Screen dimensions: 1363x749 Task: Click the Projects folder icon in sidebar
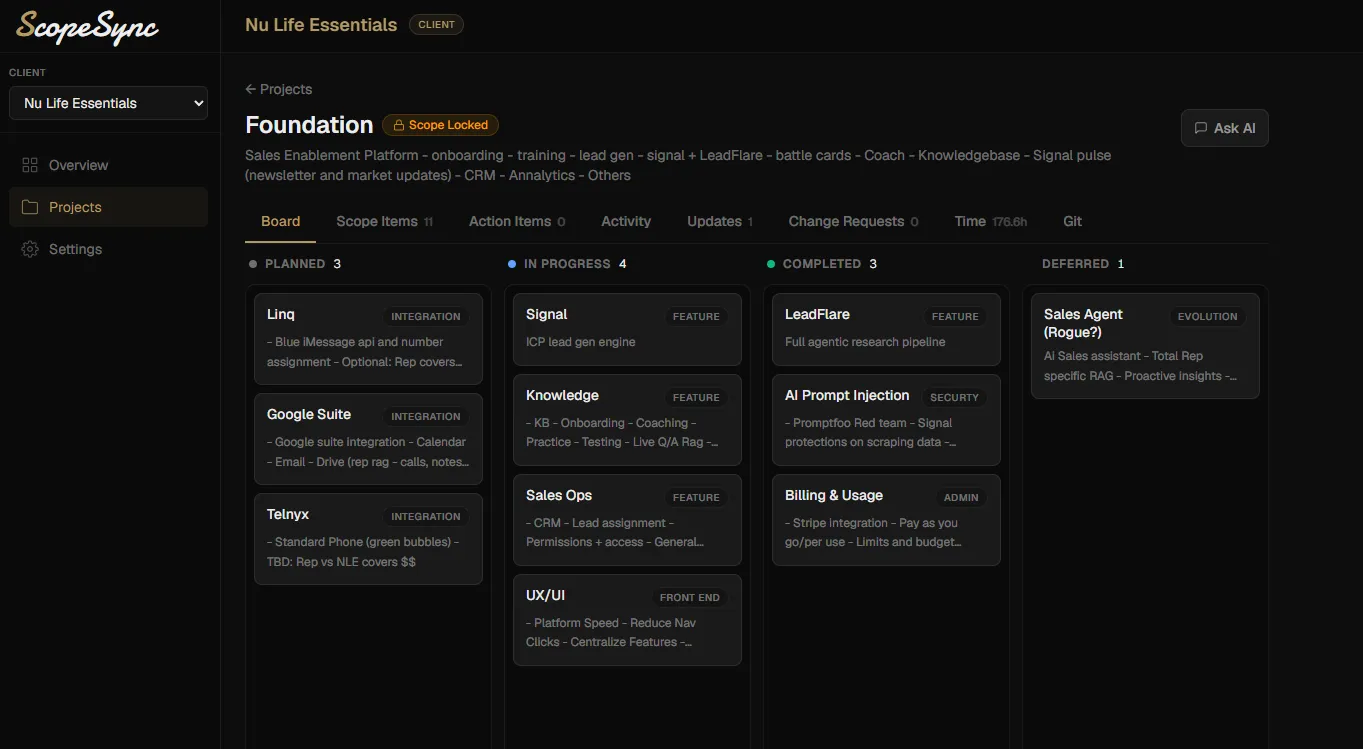[29, 207]
